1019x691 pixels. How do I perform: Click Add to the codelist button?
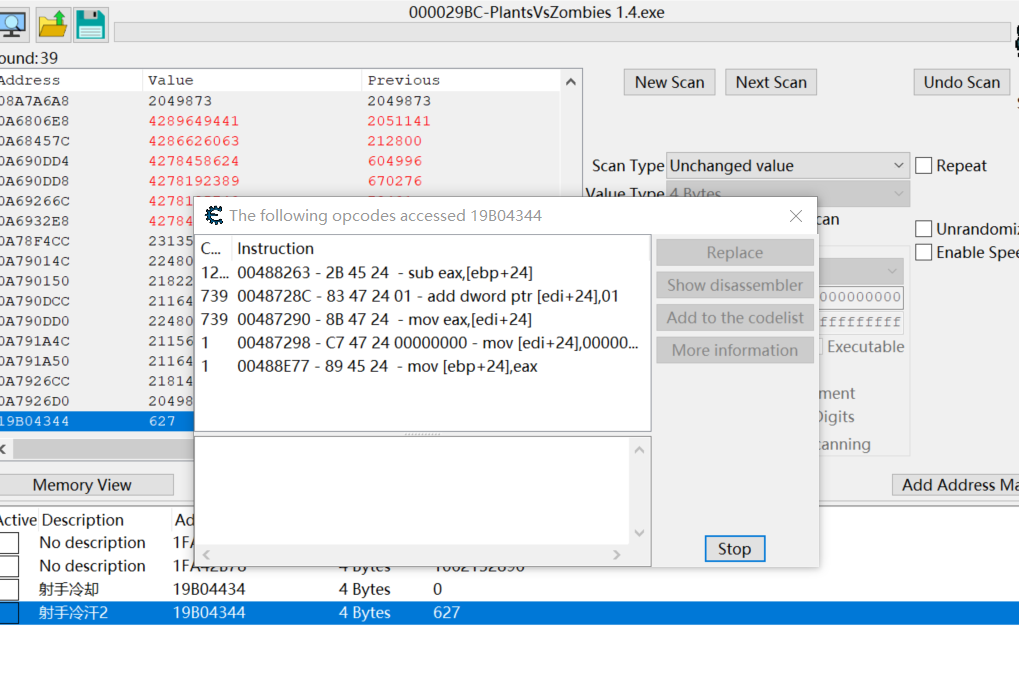click(x=735, y=318)
